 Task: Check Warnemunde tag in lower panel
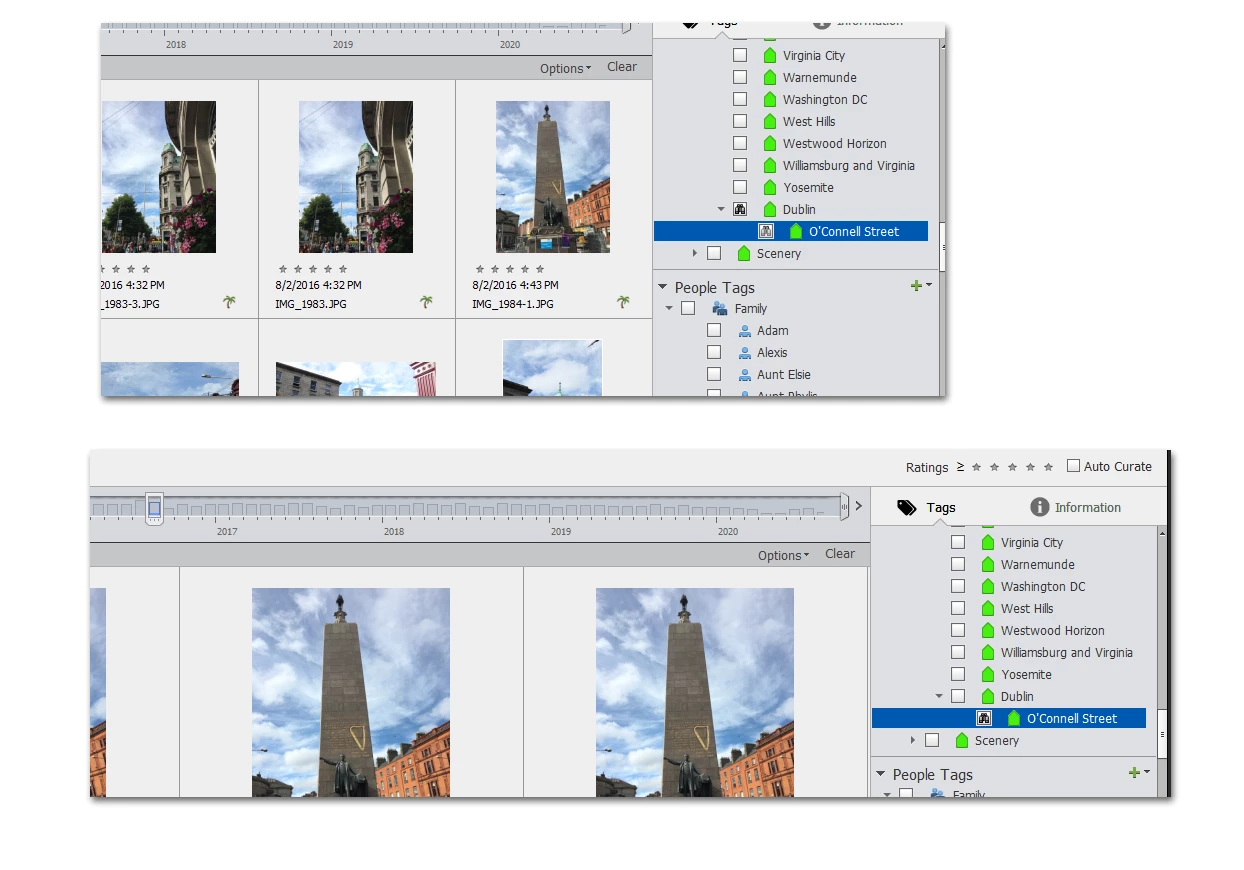coord(958,564)
